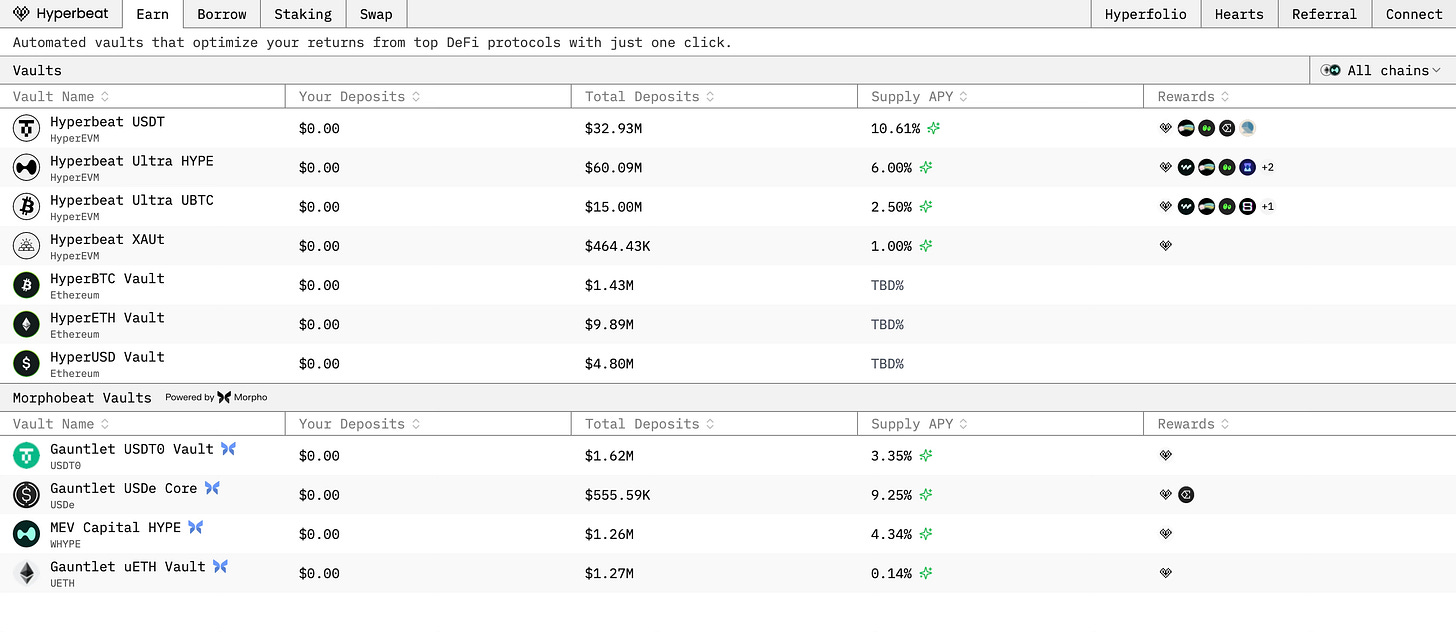Click the Ultra UBTC bitcoin icon
This screenshot has height=632, width=1456.
coord(26,206)
